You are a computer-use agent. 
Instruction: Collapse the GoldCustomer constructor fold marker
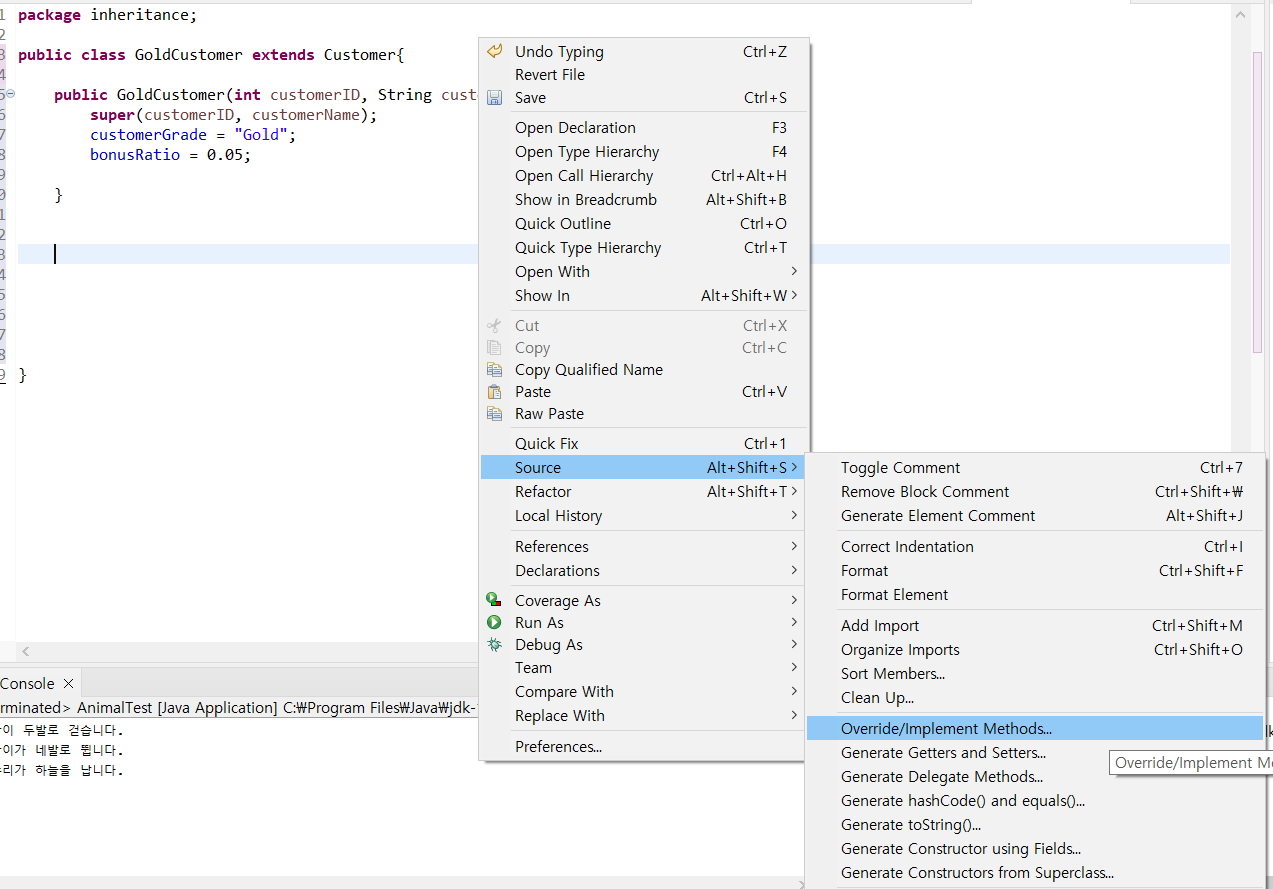[x=10, y=93]
